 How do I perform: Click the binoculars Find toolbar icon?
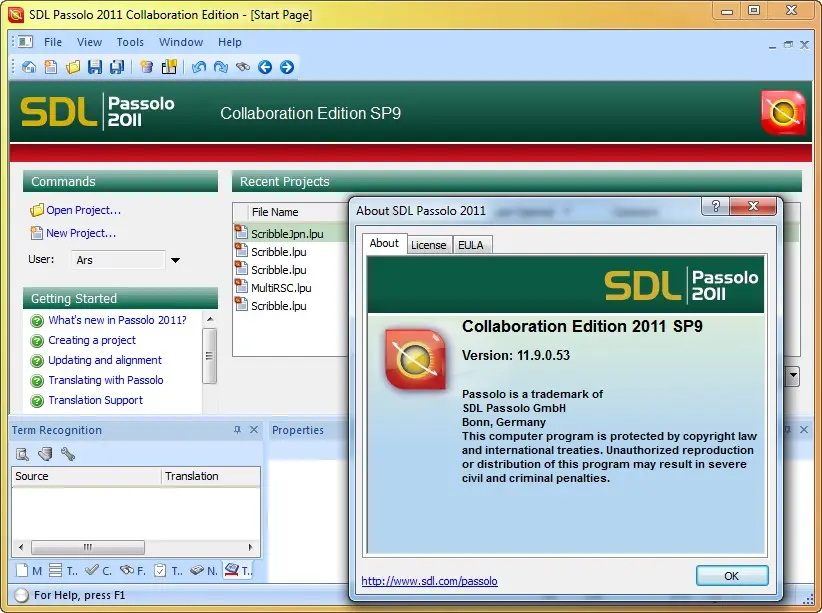(x=243, y=67)
